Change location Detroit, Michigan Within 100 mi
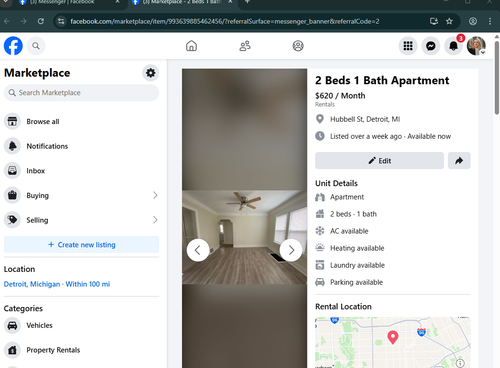The height and width of the screenshot is (368, 500). click(57, 284)
